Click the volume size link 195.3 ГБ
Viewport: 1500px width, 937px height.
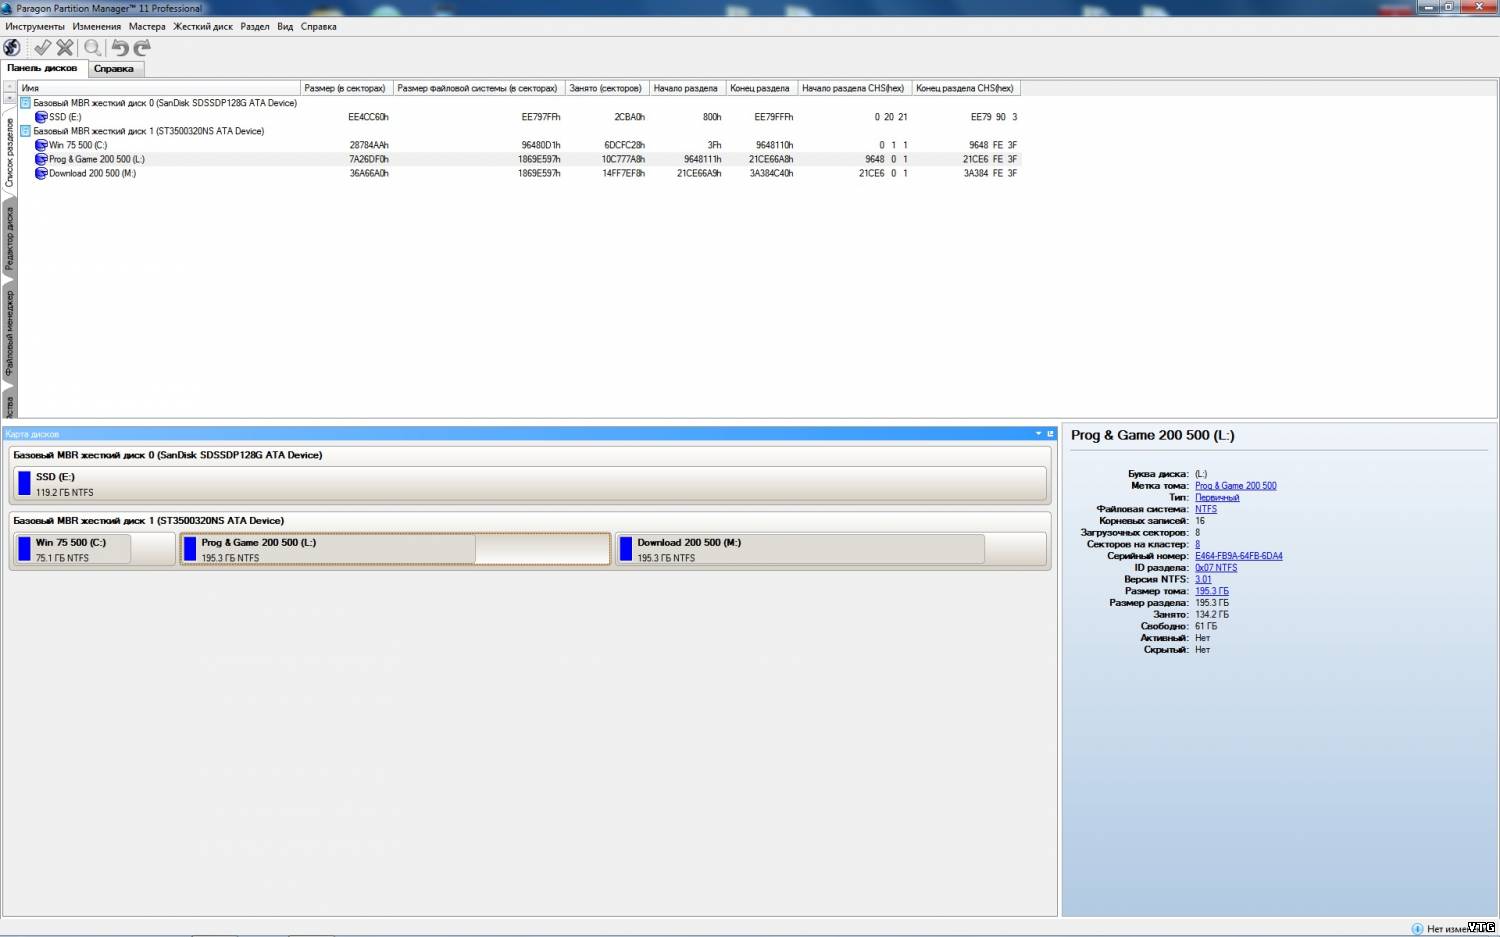click(x=1212, y=591)
